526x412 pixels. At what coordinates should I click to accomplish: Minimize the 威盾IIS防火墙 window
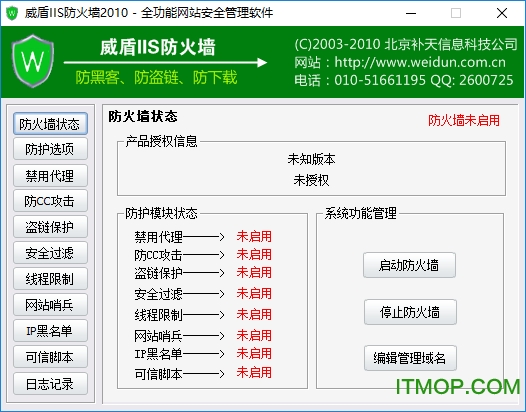(x=411, y=13)
